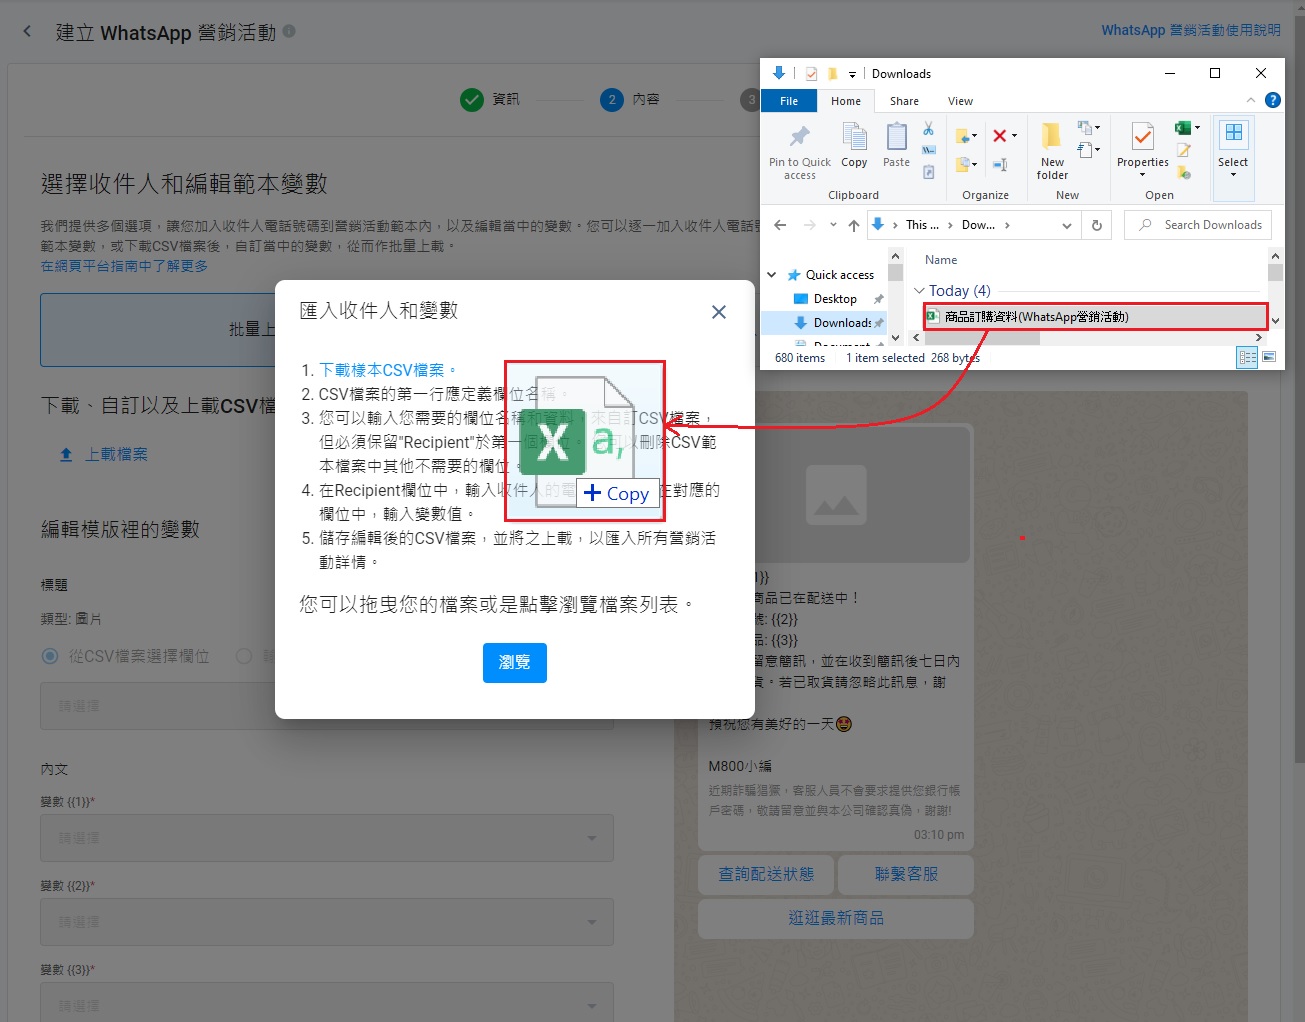Click the 聯繫客服 preview button

[906, 874]
